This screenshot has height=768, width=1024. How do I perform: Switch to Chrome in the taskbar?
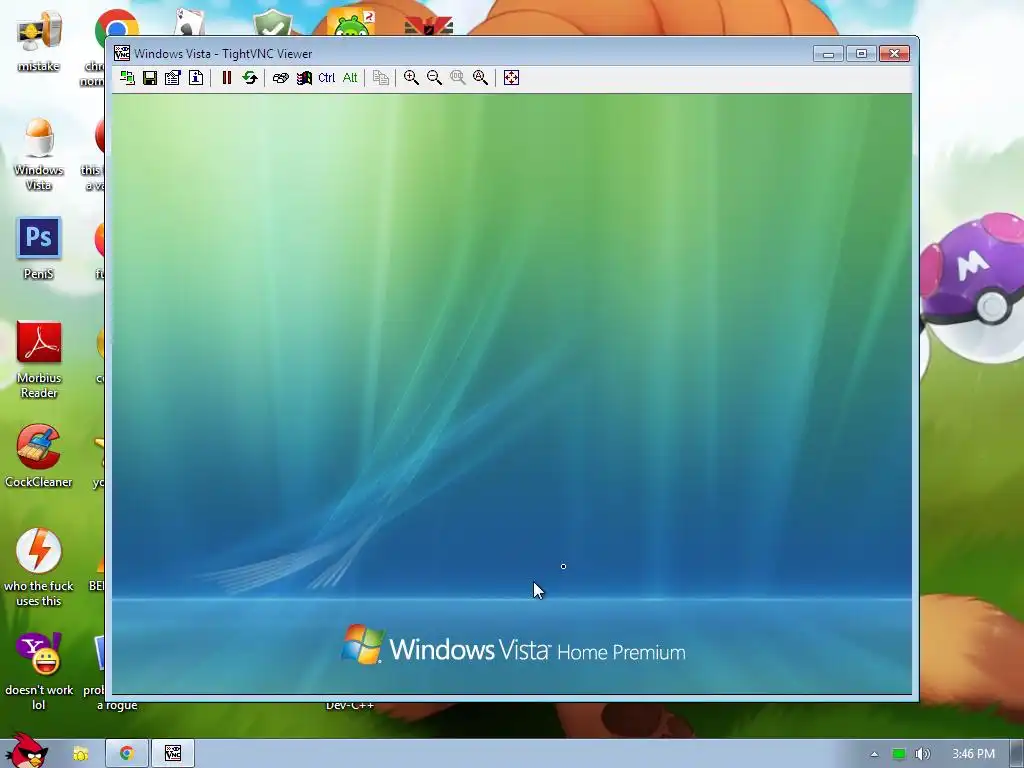[127, 754]
